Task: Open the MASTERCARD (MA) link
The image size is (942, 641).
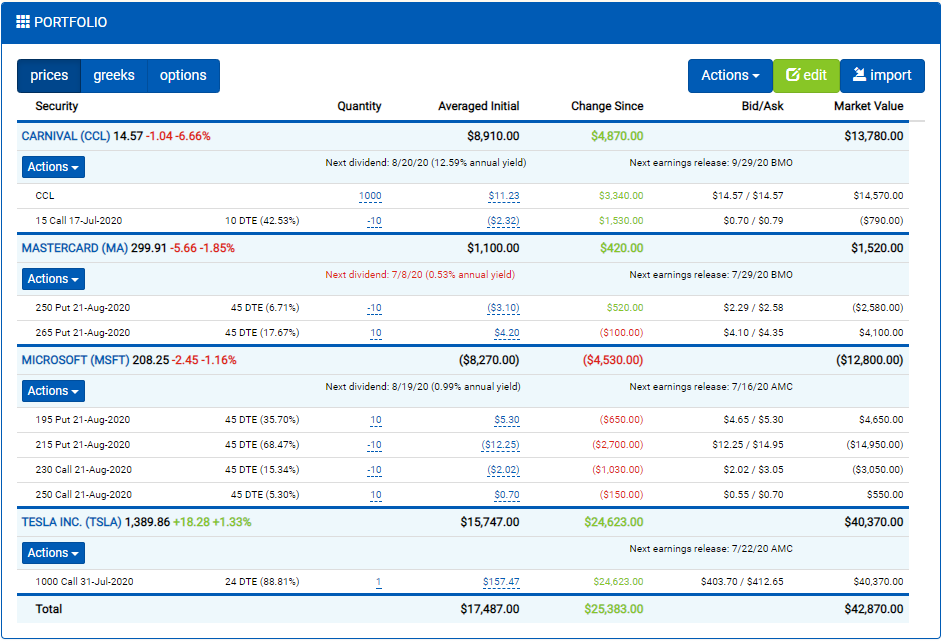Action: click(74, 248)
